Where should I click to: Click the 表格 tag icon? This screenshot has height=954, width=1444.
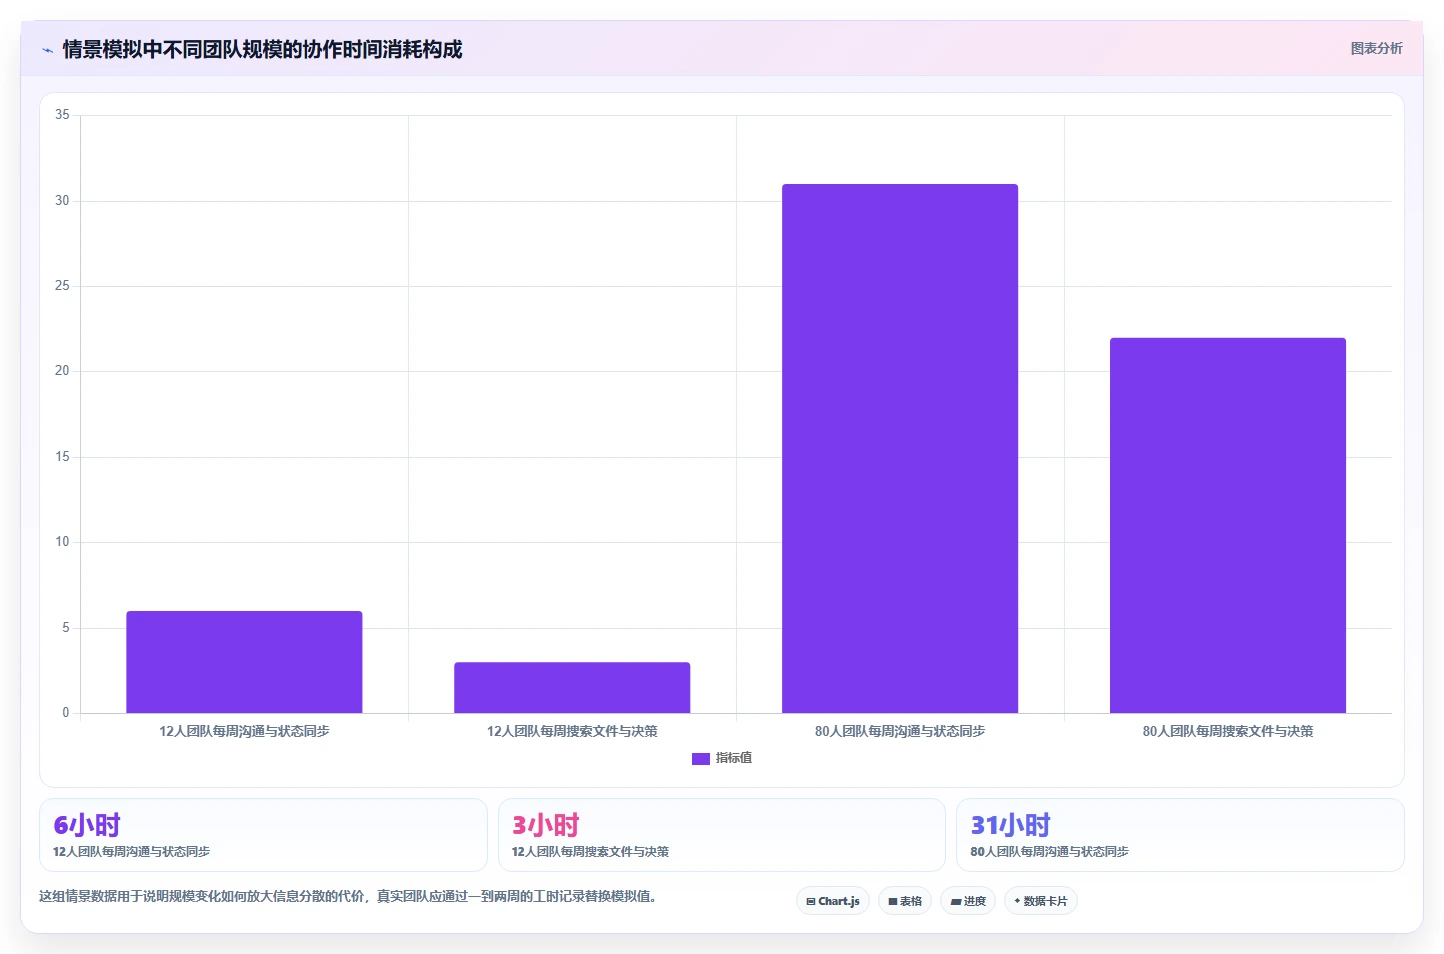[x=893, y=902]
